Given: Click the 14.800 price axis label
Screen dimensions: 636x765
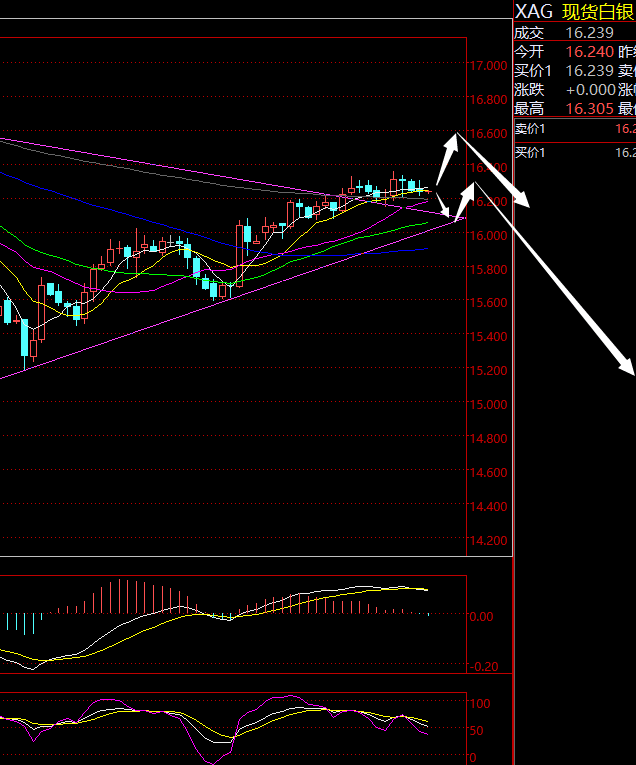Looking at the screenshot, I should [488, 439].
